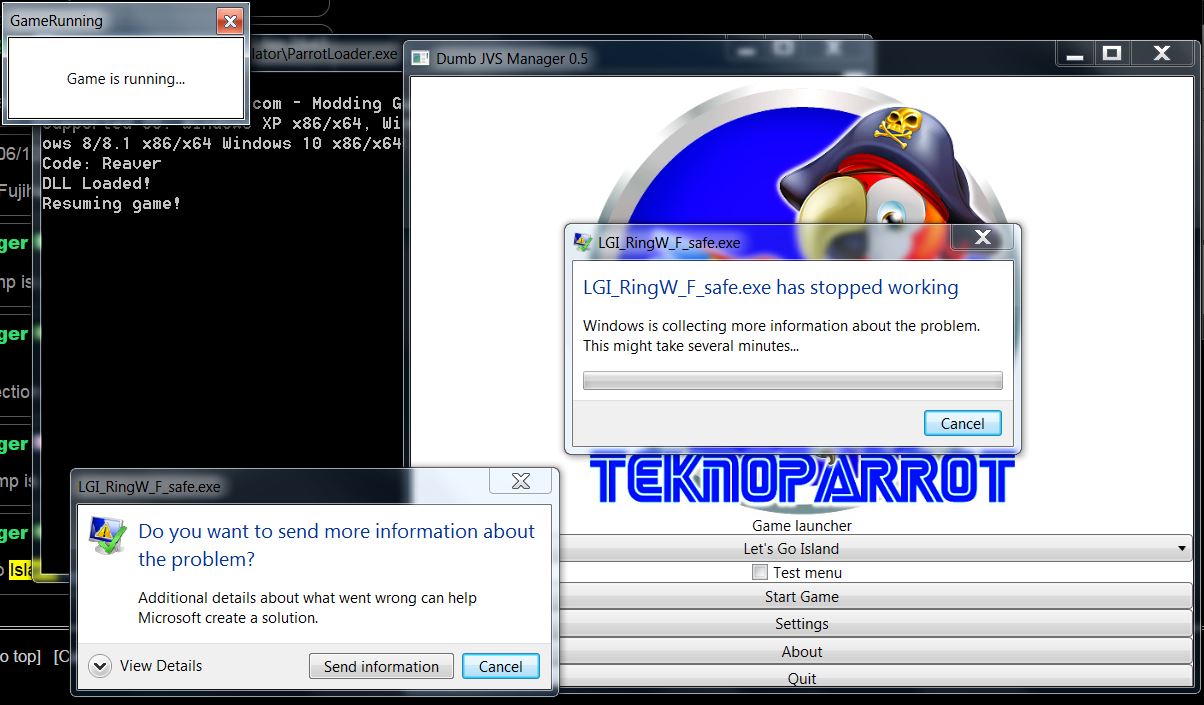Close the GameRunning window

[x=230, y=20]
